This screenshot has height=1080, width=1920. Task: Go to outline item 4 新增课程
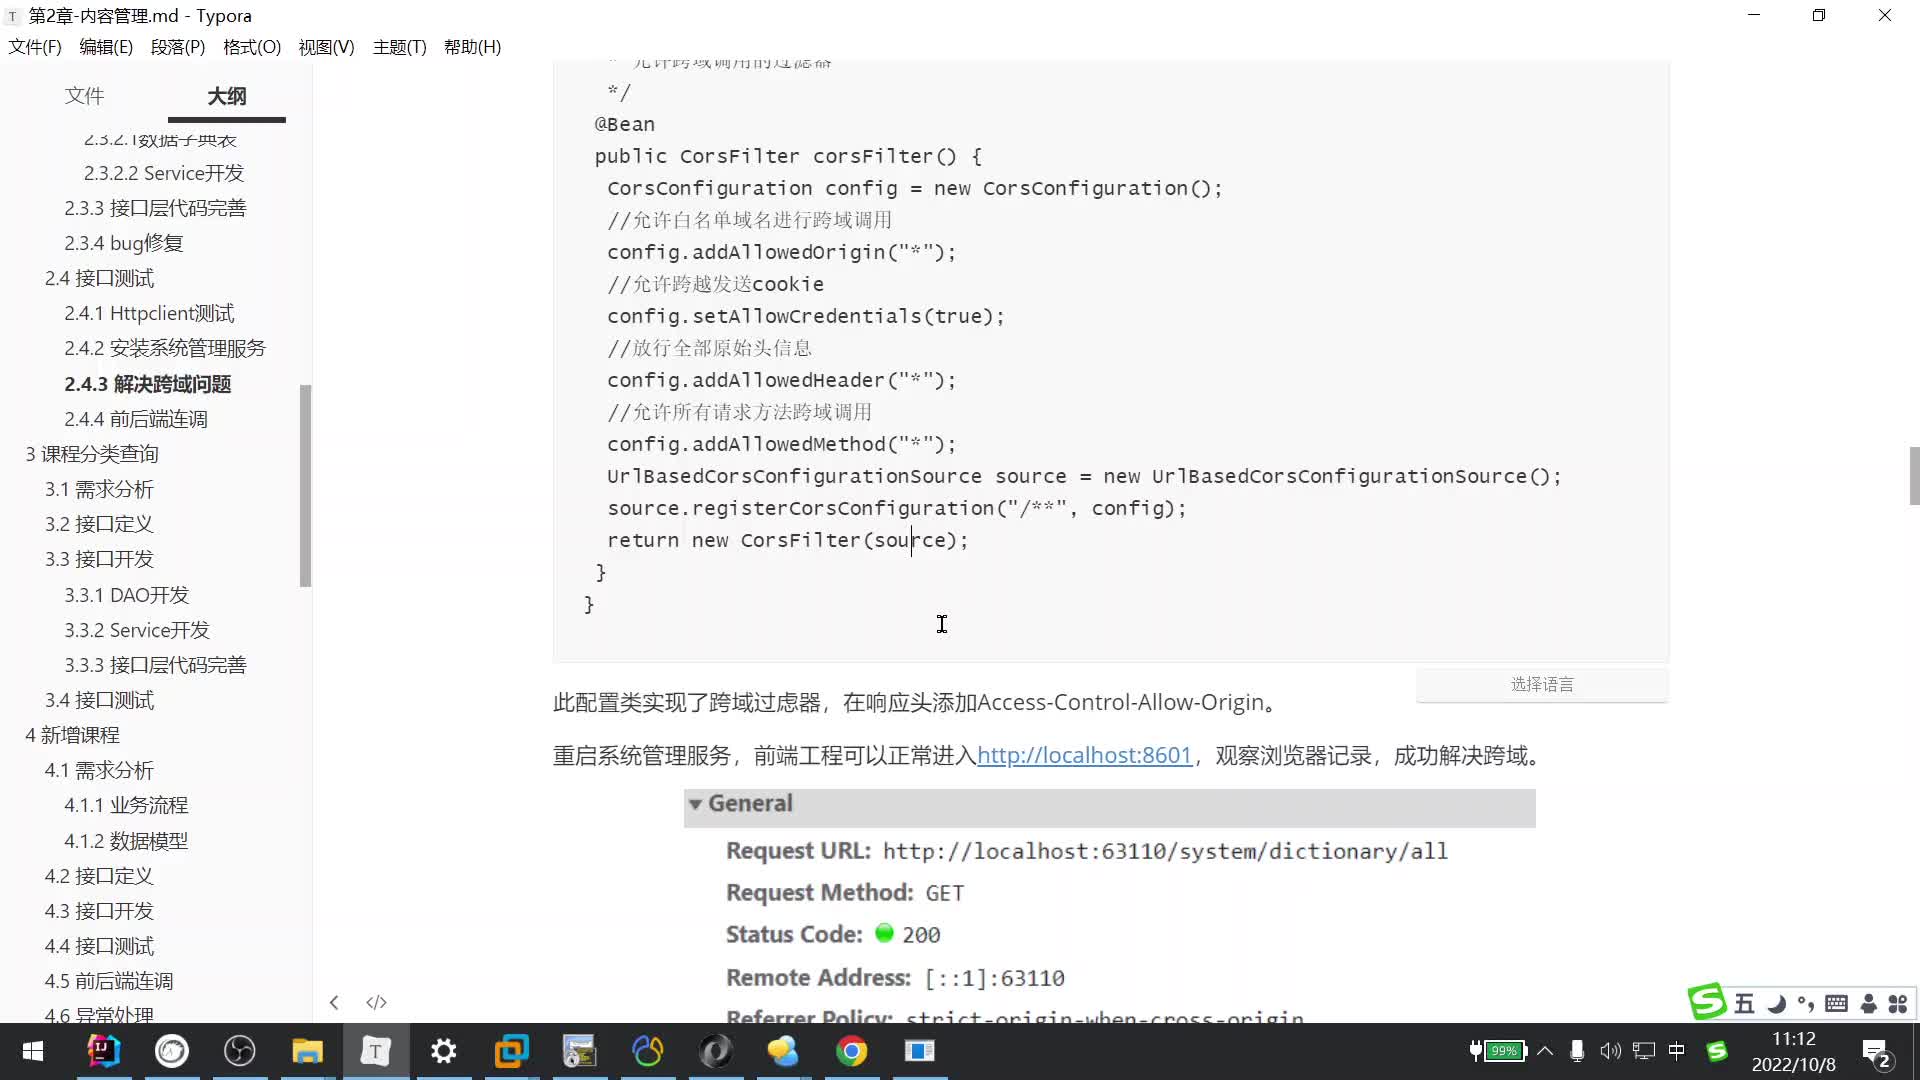click(72, 735)
